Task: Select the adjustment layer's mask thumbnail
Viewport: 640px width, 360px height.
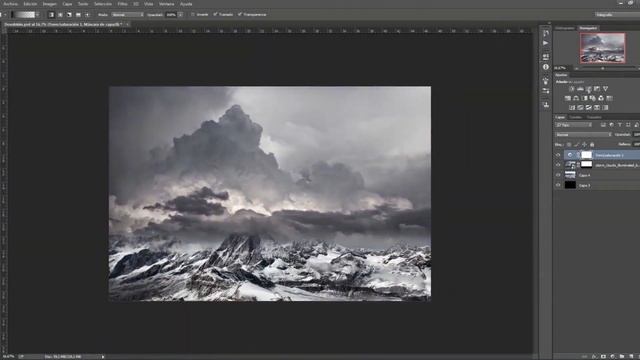Action: coord(587,155)
